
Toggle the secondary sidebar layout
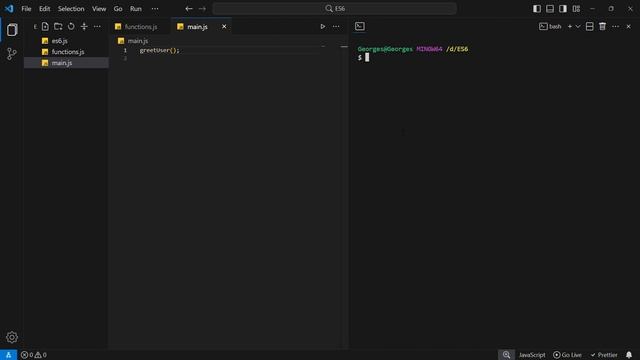563,9
